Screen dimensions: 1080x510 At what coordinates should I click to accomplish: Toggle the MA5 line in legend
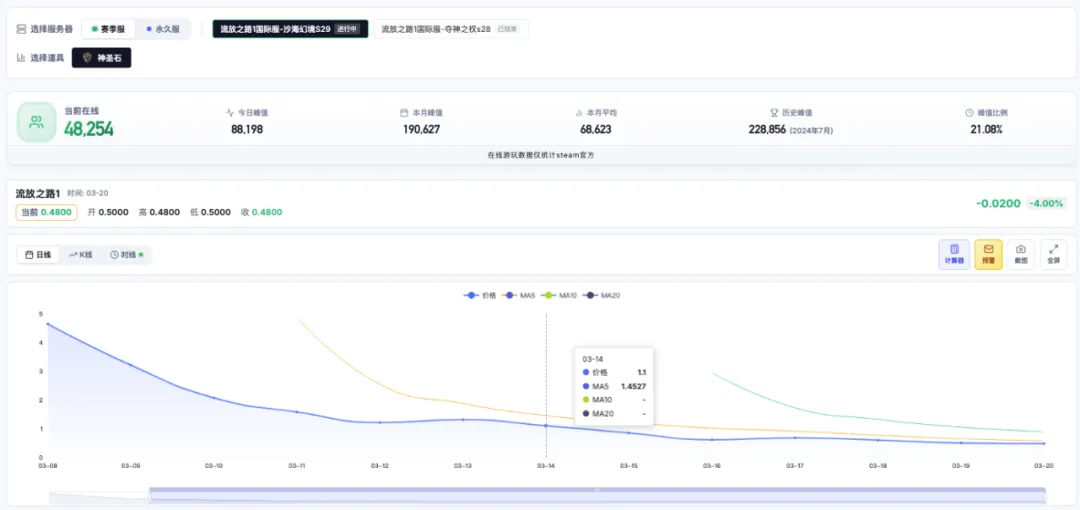coord(519,295)
